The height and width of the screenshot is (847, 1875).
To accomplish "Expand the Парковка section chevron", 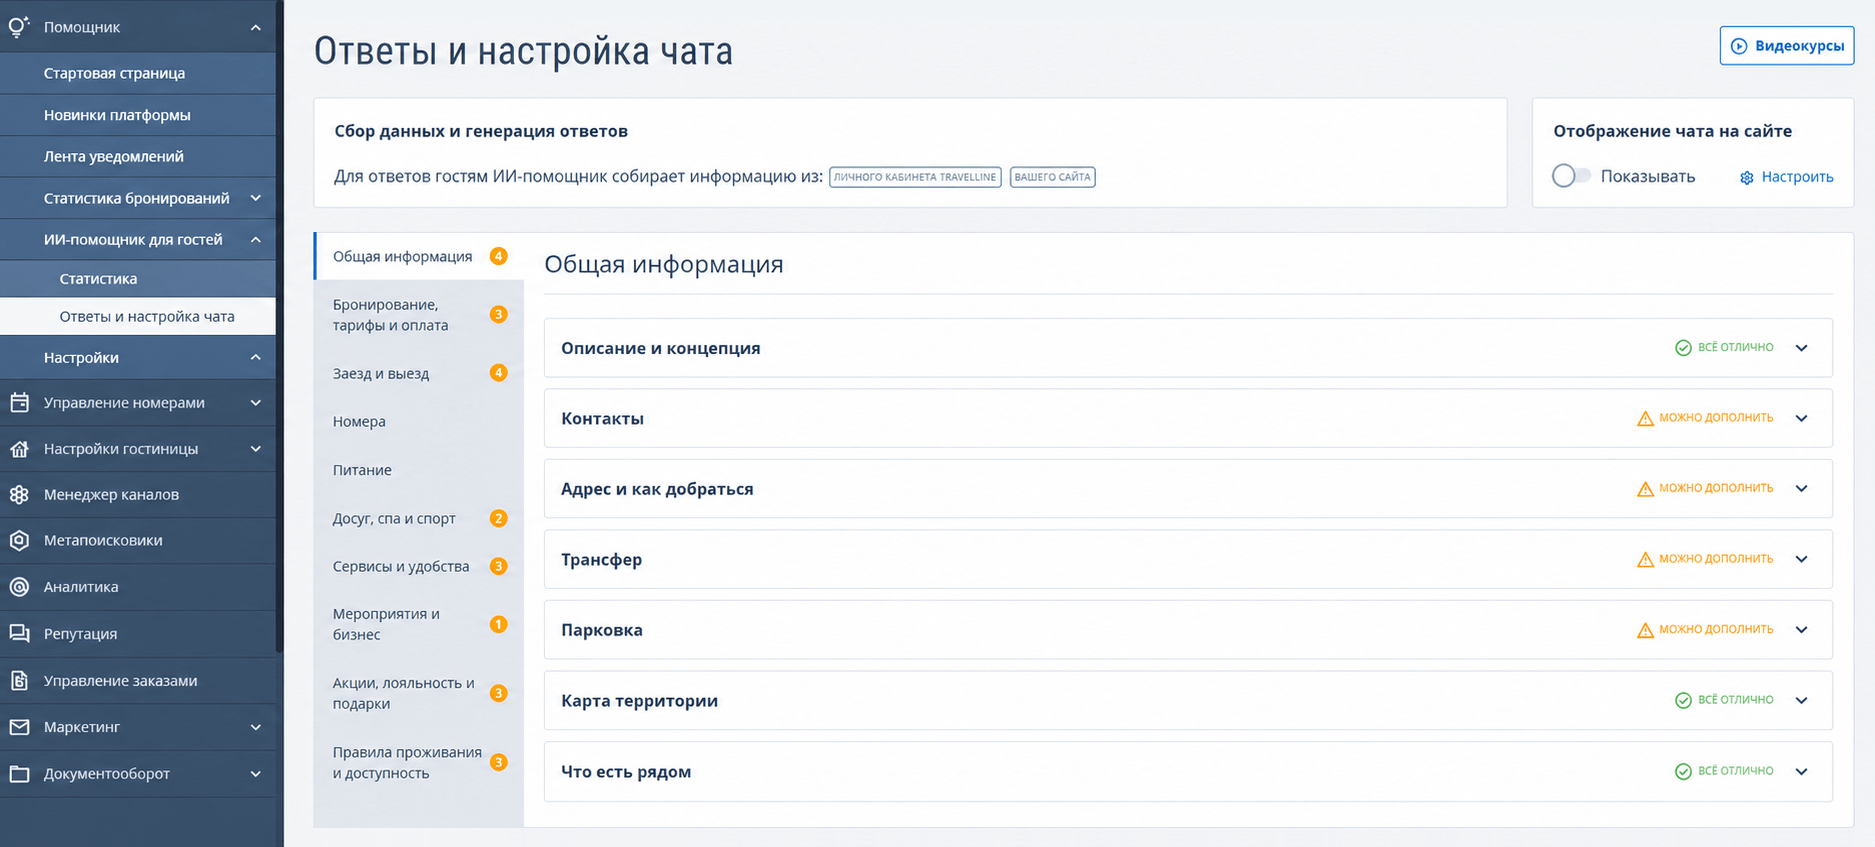I will (1801, 630).
